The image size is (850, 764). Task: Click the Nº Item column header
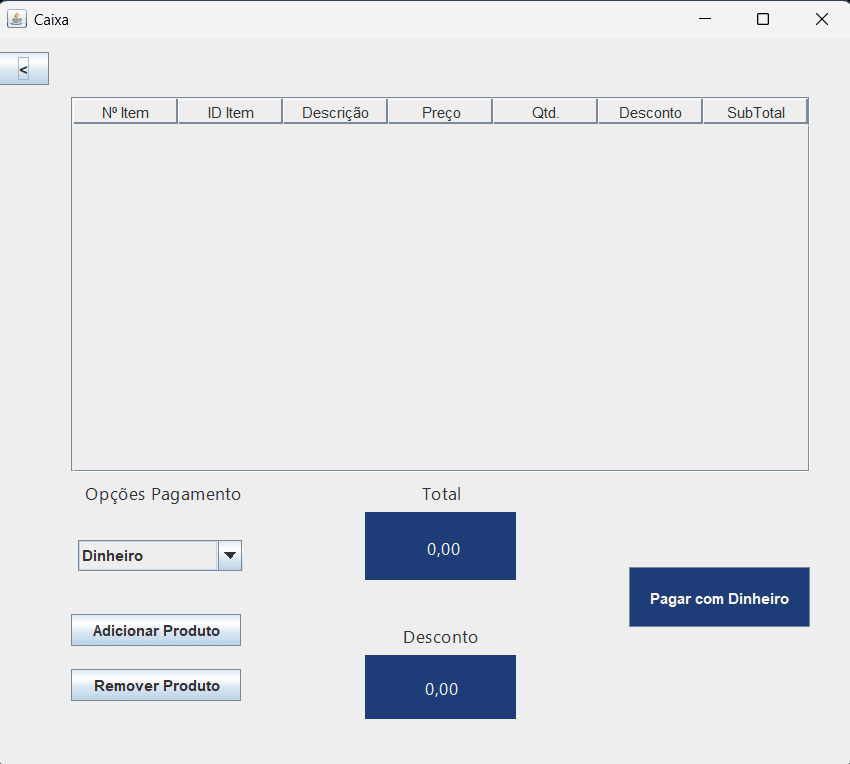click(125, 112)
